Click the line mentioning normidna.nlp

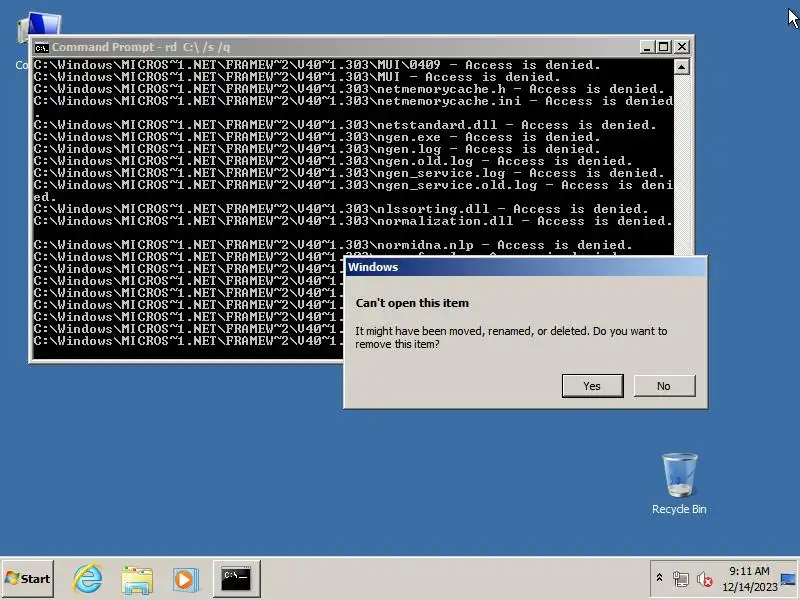(333, 245)
